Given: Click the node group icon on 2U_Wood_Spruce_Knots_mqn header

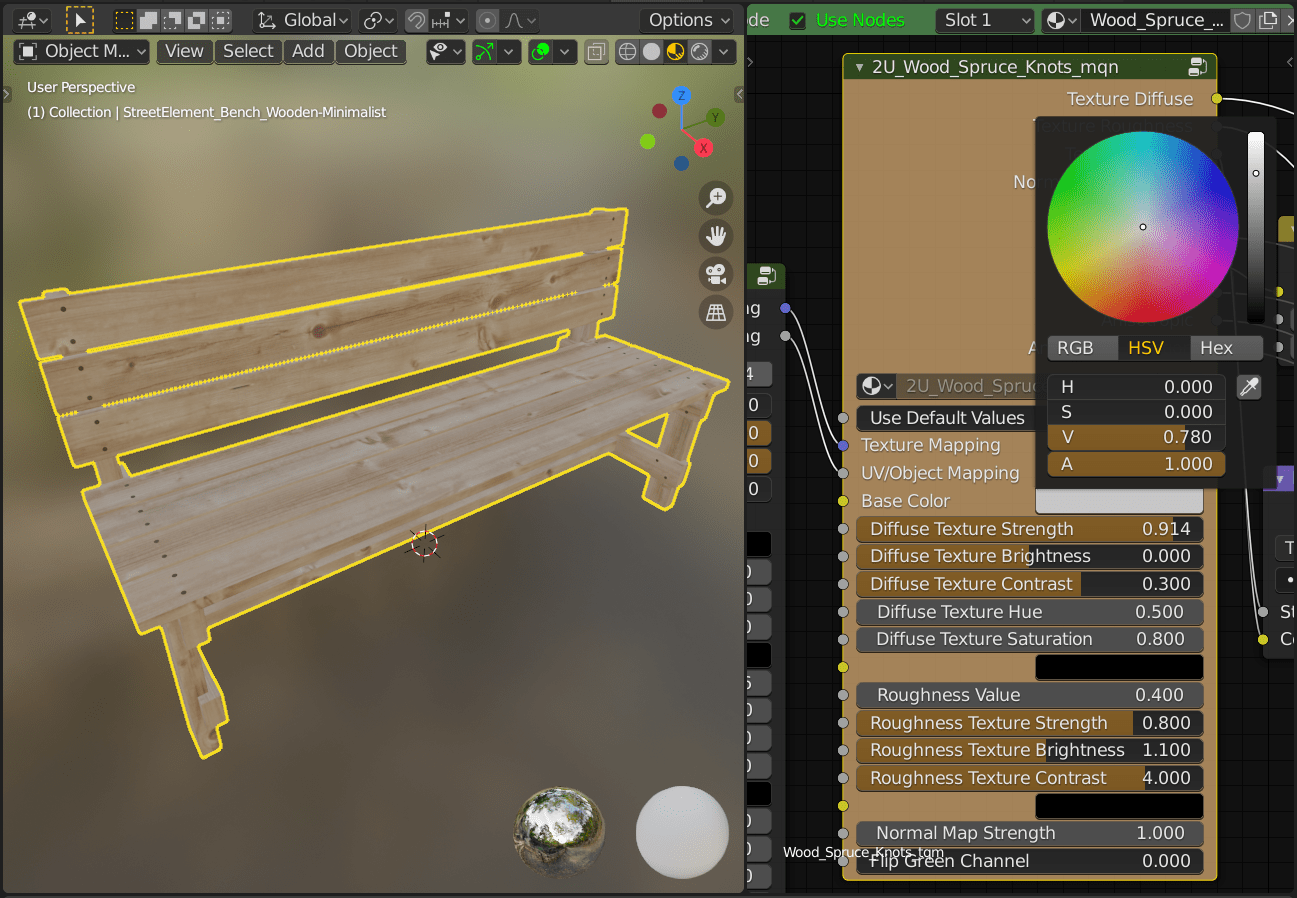Looking at the screenshot, I should [x=1196, y=67].
